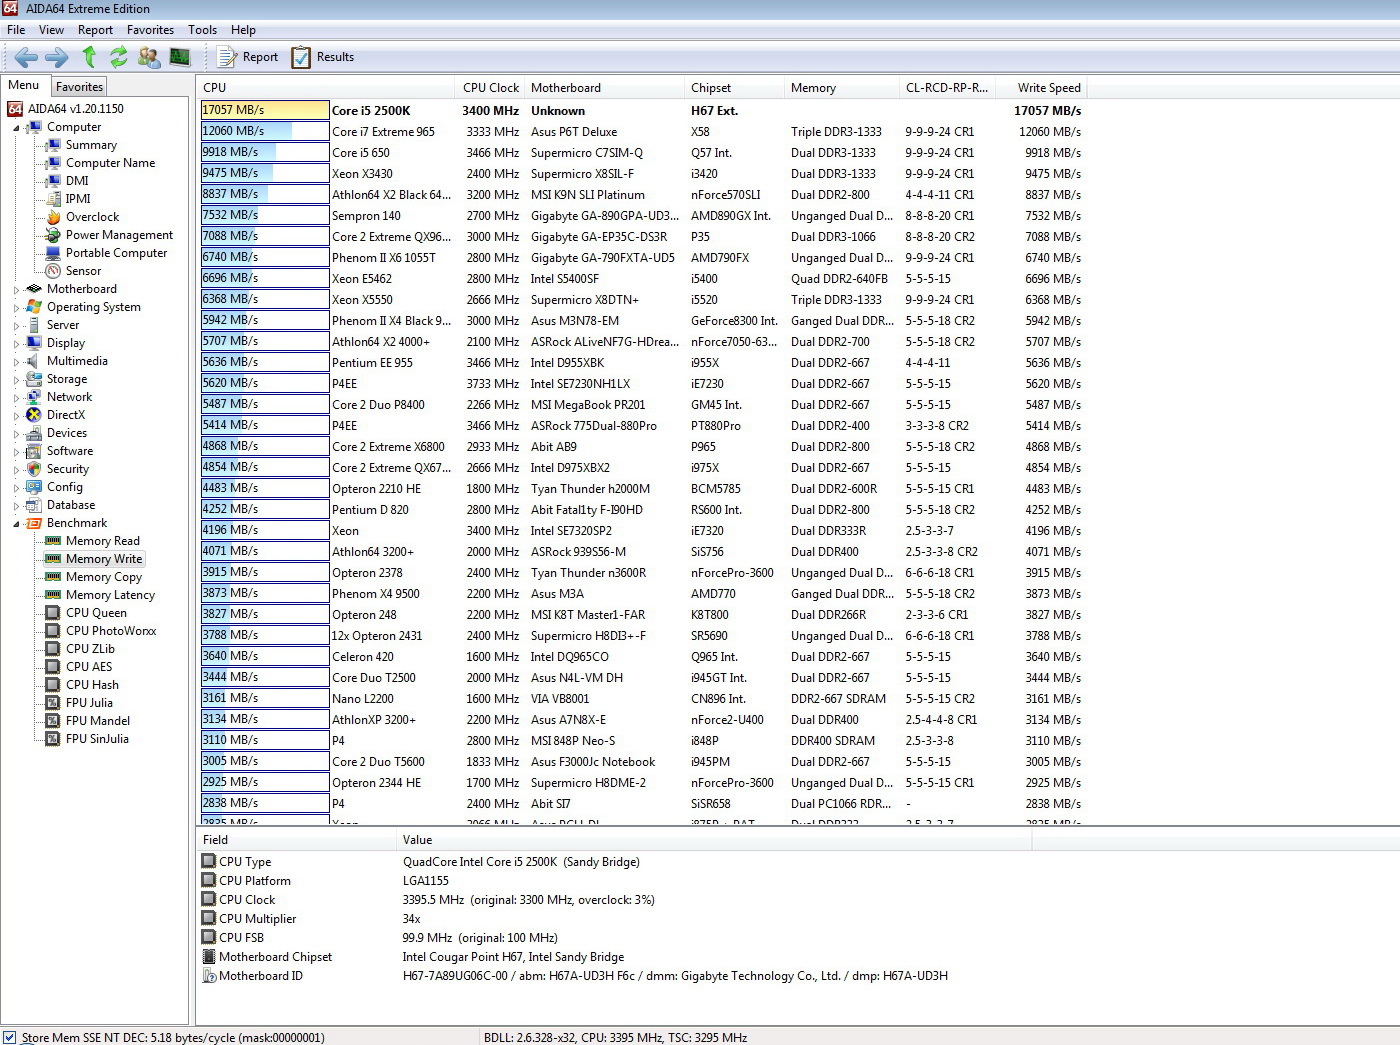
Task: Switch to the Menu tab in the sidebar
Action: pyautogui.click(x=24, y=85)
